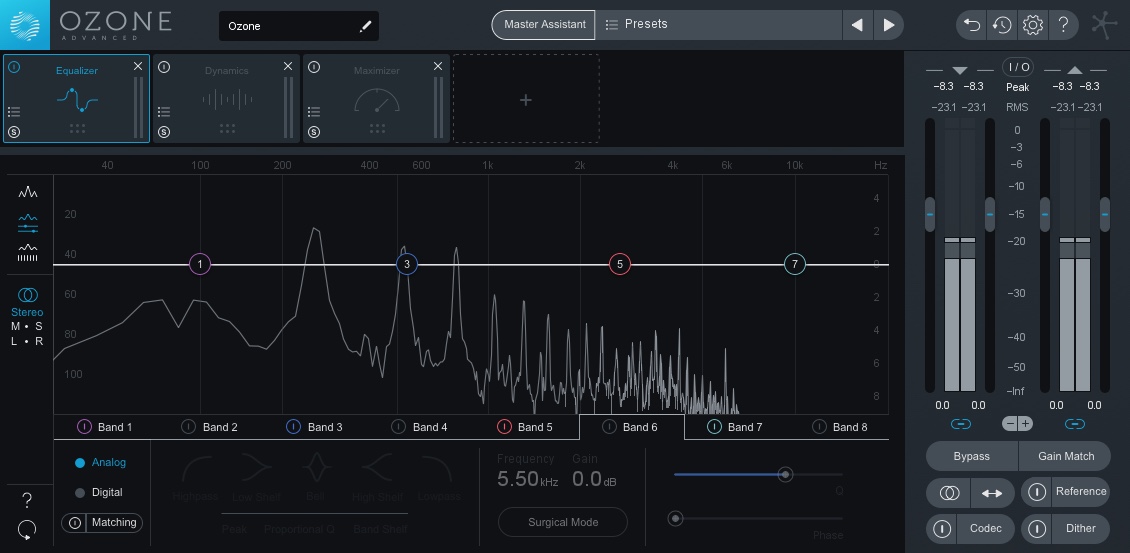Select EQ node 5 on the curve
The height and width of the screenshot is (553, 1130).
coord(620,265)
